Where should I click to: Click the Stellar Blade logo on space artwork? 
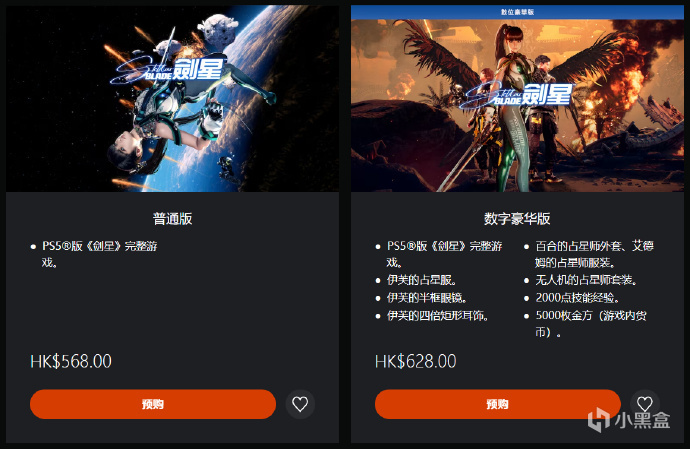167,70
